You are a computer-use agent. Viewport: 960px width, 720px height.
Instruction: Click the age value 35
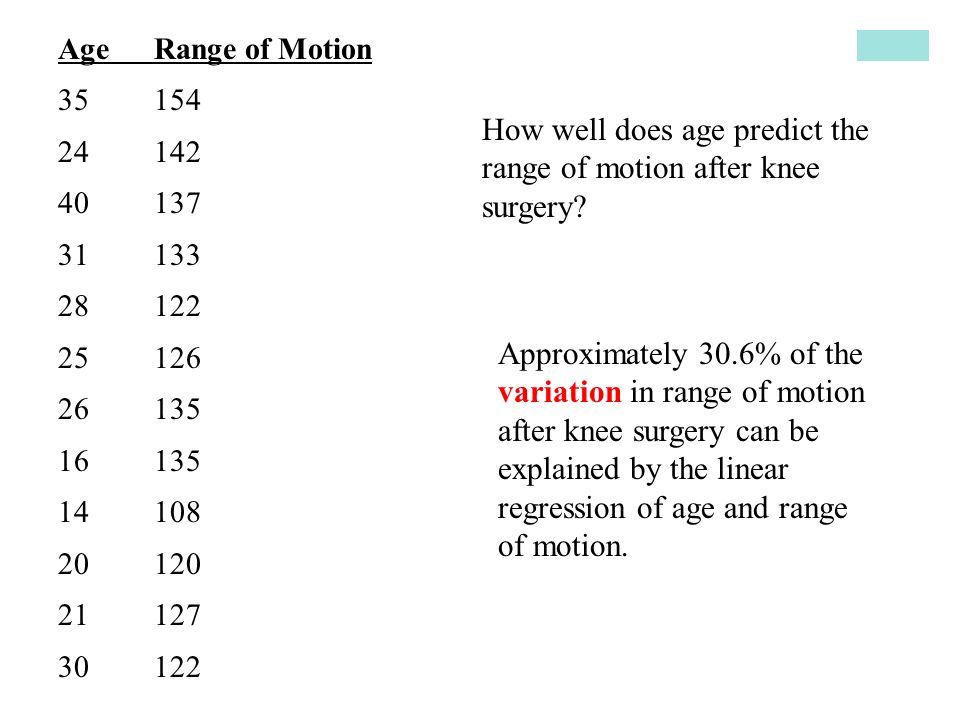(x=73, y=100)
